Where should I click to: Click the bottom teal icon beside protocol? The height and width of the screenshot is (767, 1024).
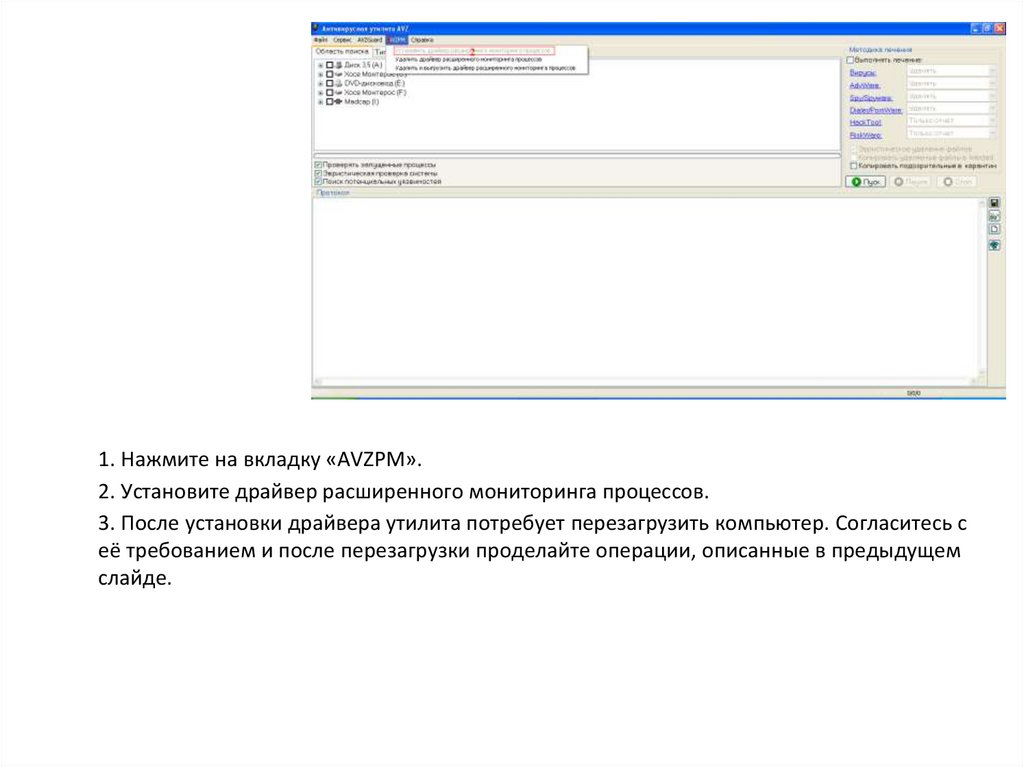click(994, 245)
